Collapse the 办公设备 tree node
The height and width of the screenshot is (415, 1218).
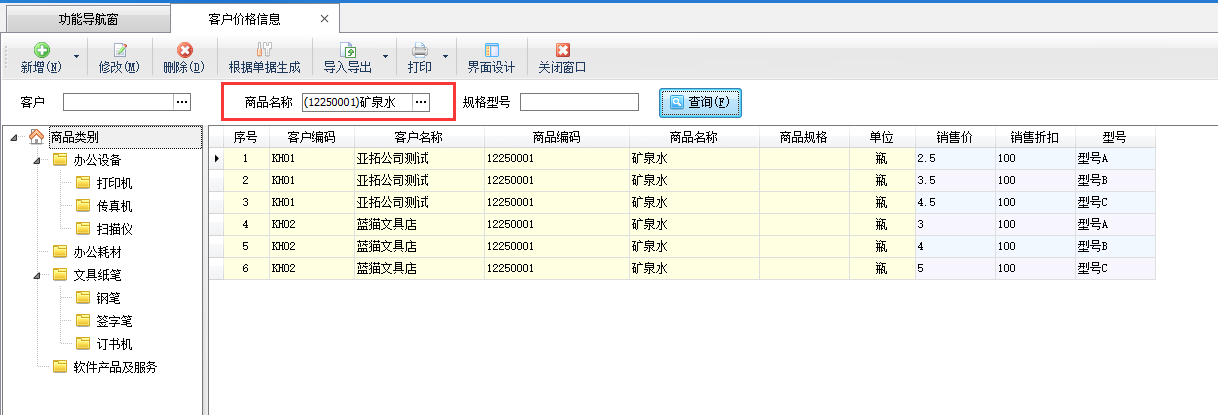[37, 160]
